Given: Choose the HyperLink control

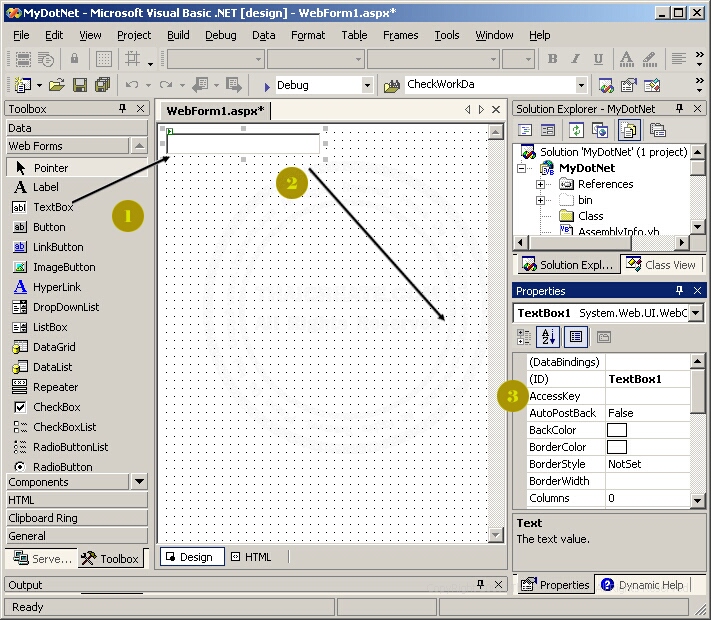Looking at the screenshot, I should point(57,287).
